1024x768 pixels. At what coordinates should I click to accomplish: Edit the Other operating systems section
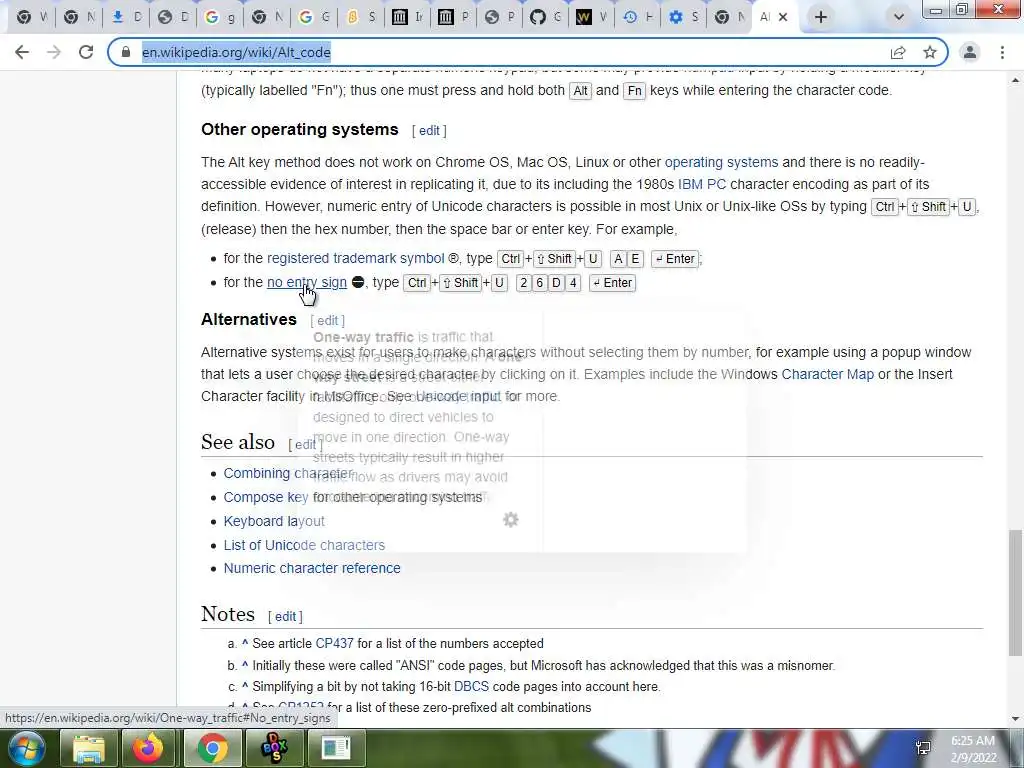pos(429,131)
